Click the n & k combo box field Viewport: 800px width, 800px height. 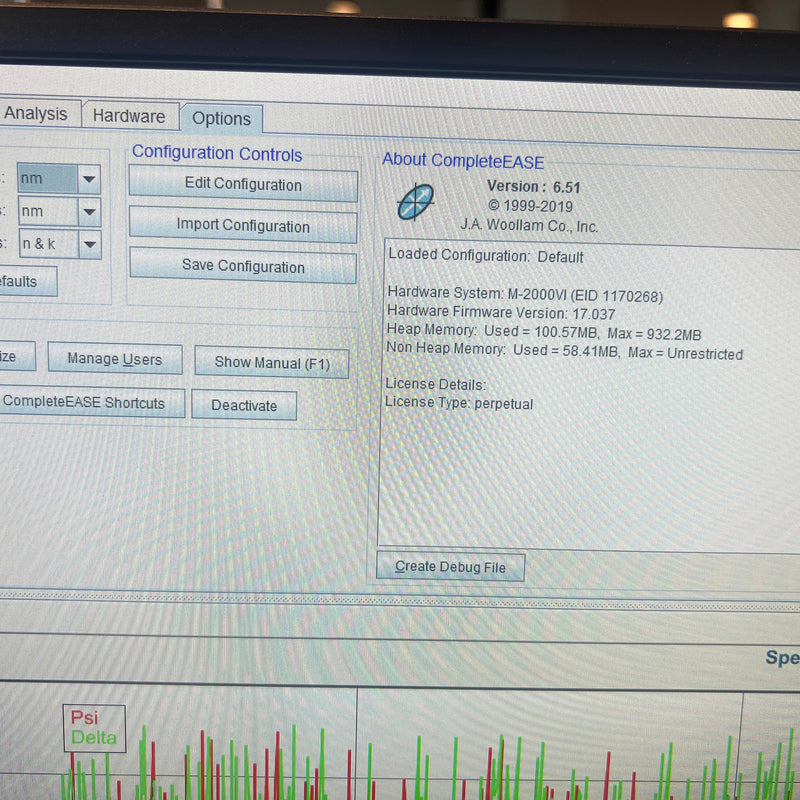click(49, 244)
